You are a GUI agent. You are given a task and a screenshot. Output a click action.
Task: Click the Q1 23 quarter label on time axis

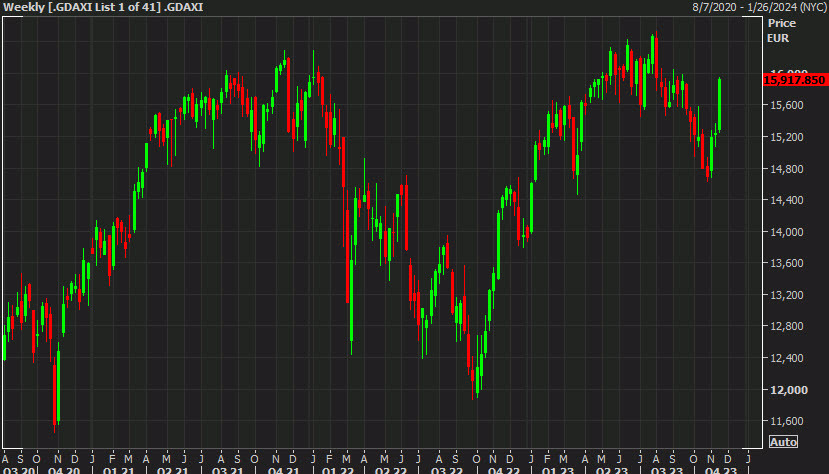557,470
